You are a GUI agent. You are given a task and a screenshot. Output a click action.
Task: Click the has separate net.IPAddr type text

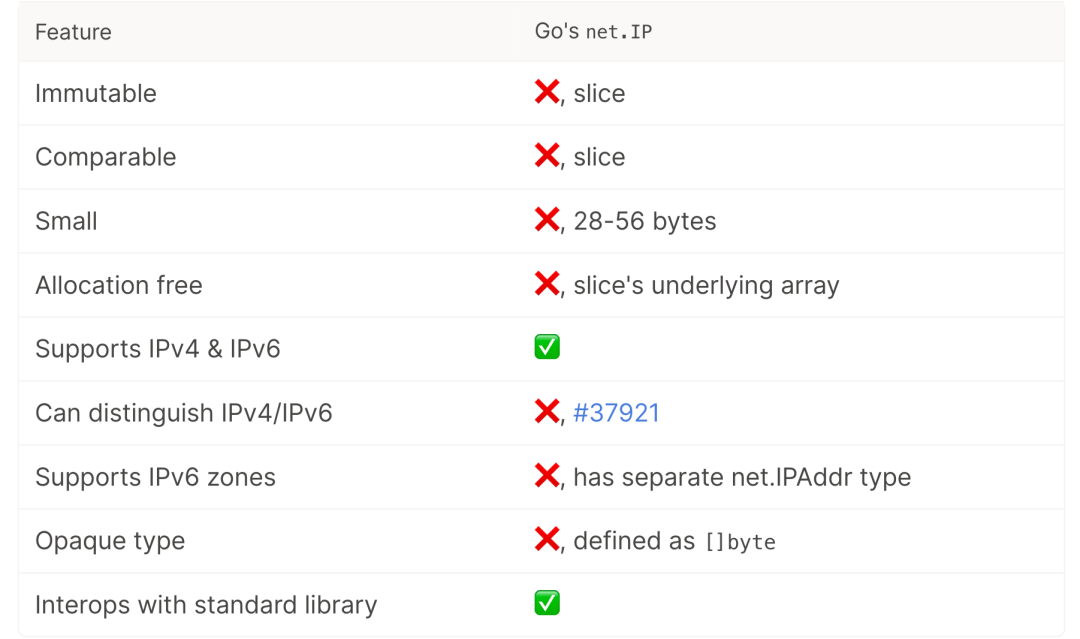click(742, 477)
